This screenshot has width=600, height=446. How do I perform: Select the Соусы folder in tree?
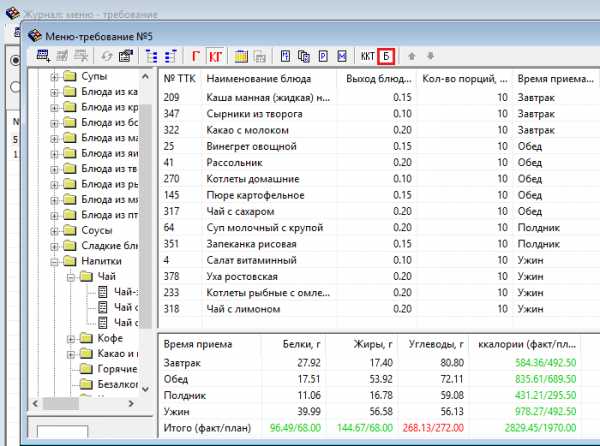click(x=96, y=230)
